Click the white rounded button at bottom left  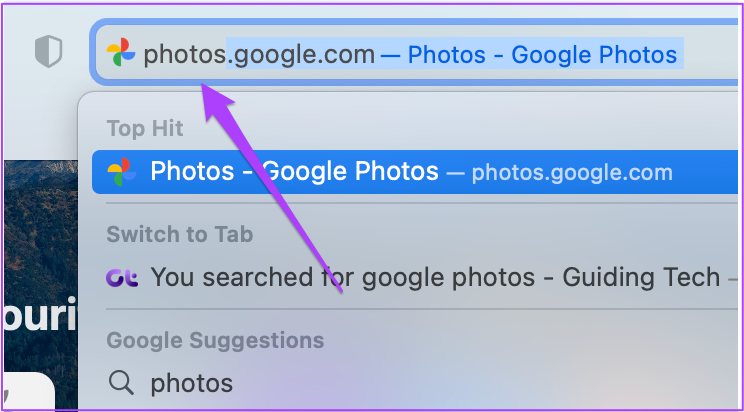click(29, 391)
